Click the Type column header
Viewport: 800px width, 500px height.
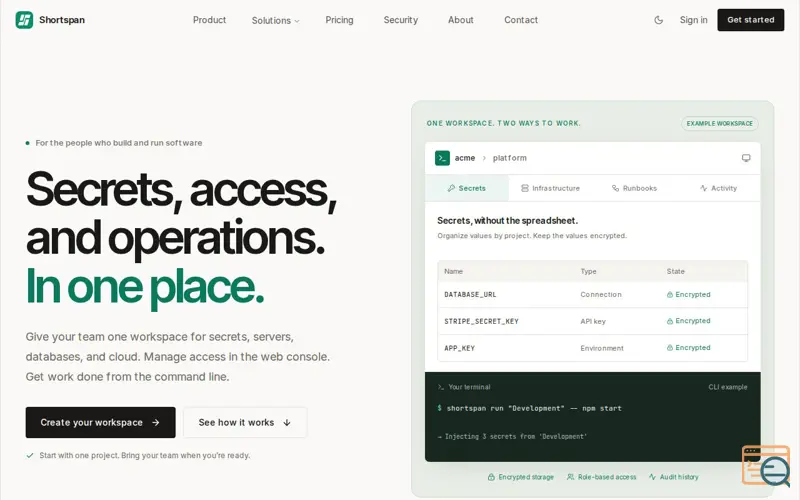pyautogui.click(x=588, y=271)
